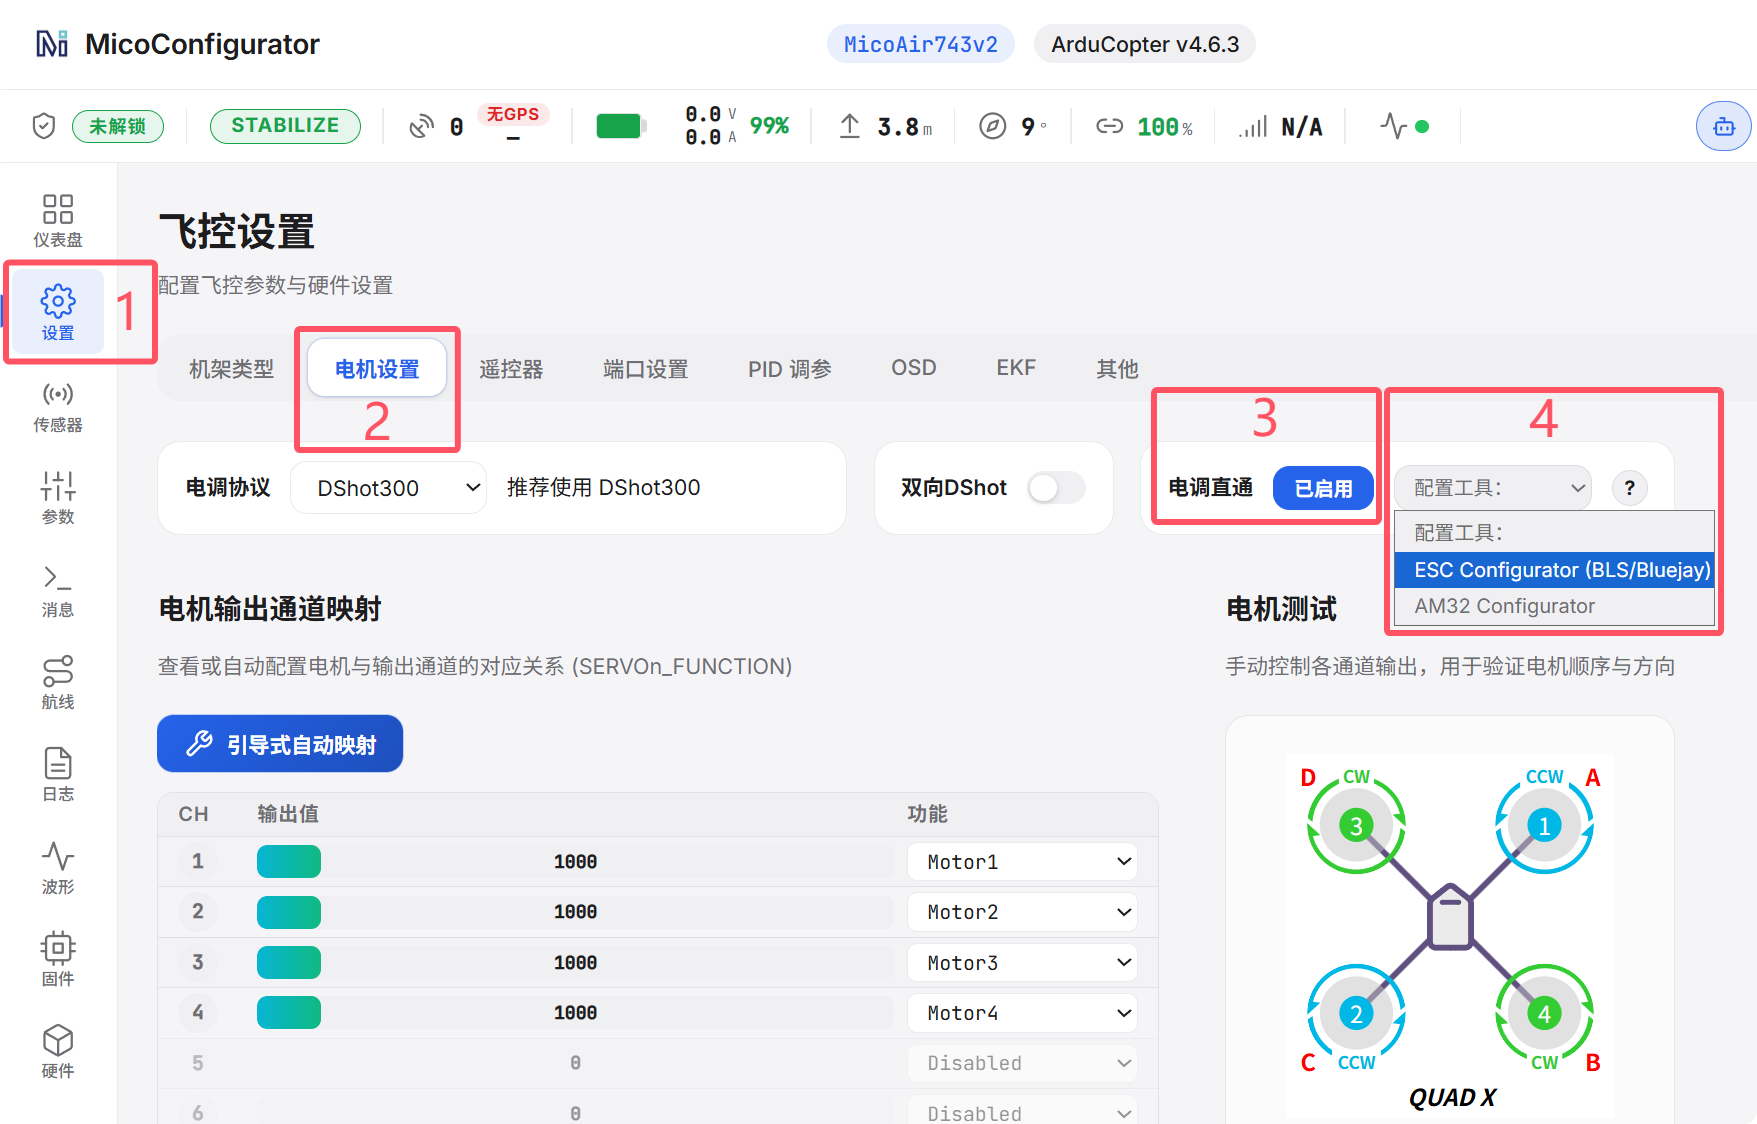
Task: Open the 参数 parameters sidebar icon
Action: coord(58,498)
